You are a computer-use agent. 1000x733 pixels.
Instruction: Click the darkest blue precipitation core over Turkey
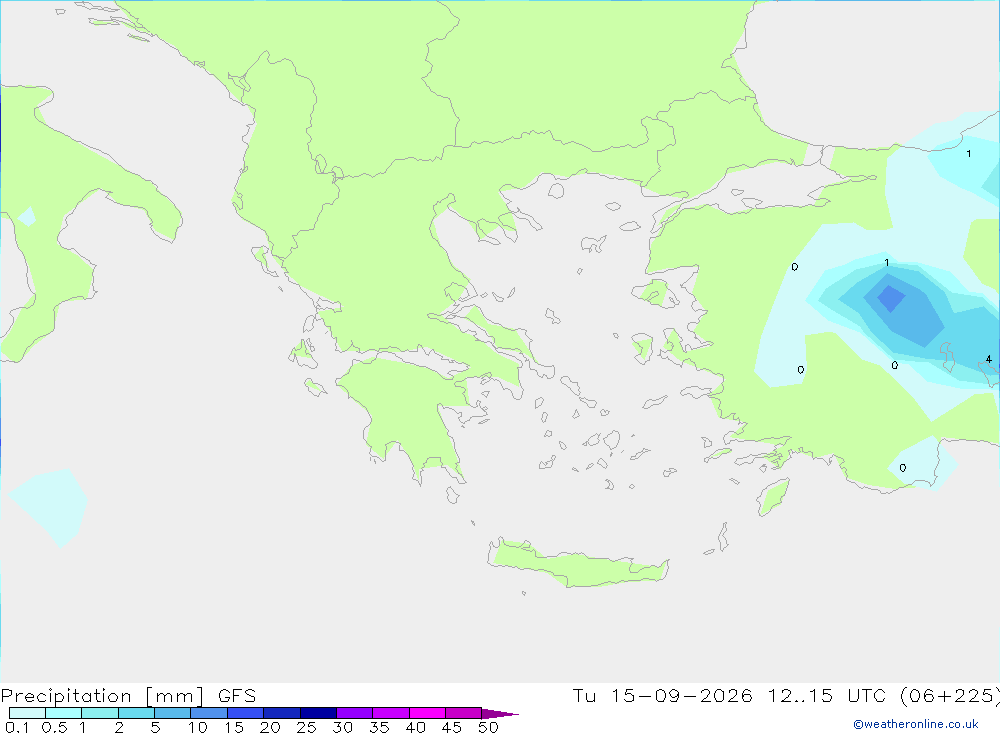point(891,298)
